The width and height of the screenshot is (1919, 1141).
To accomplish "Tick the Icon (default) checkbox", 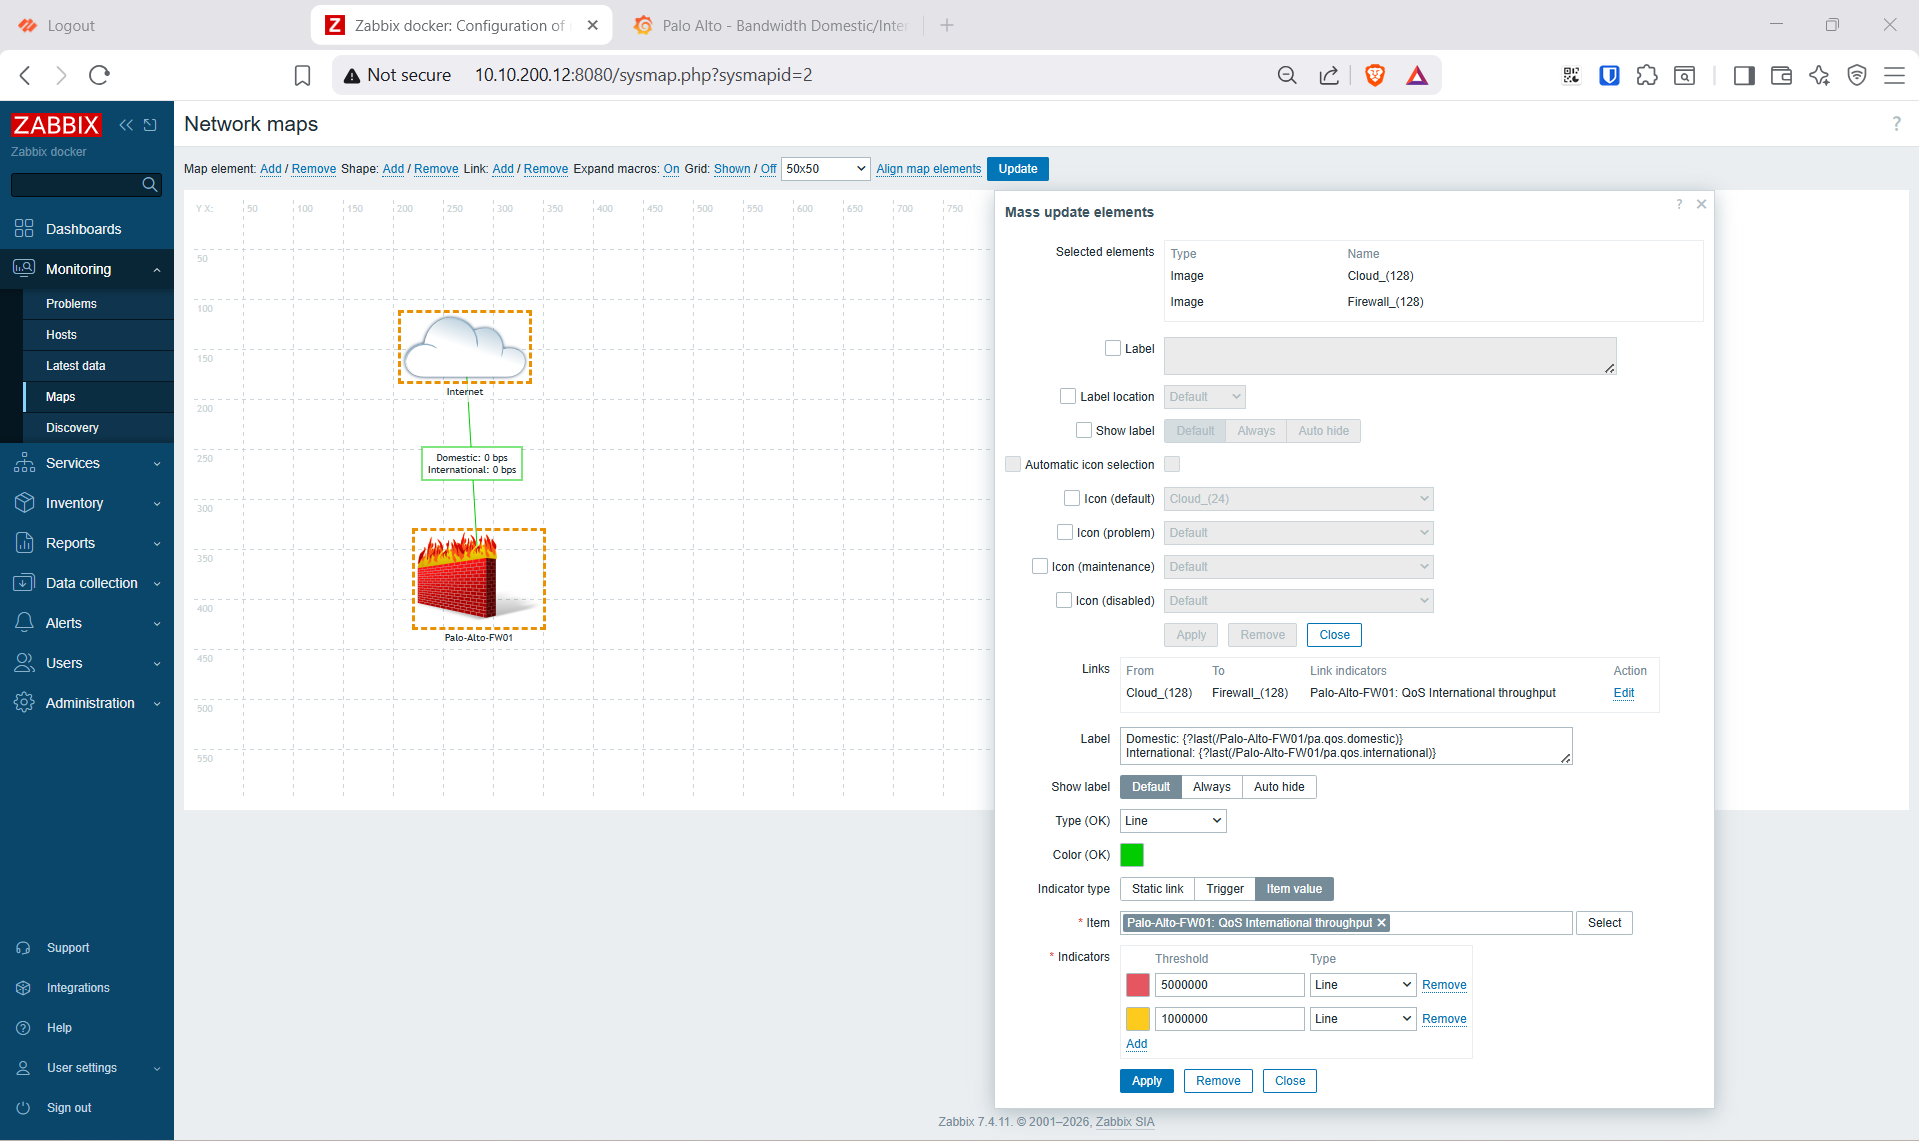I will (x=1072, y=498).
